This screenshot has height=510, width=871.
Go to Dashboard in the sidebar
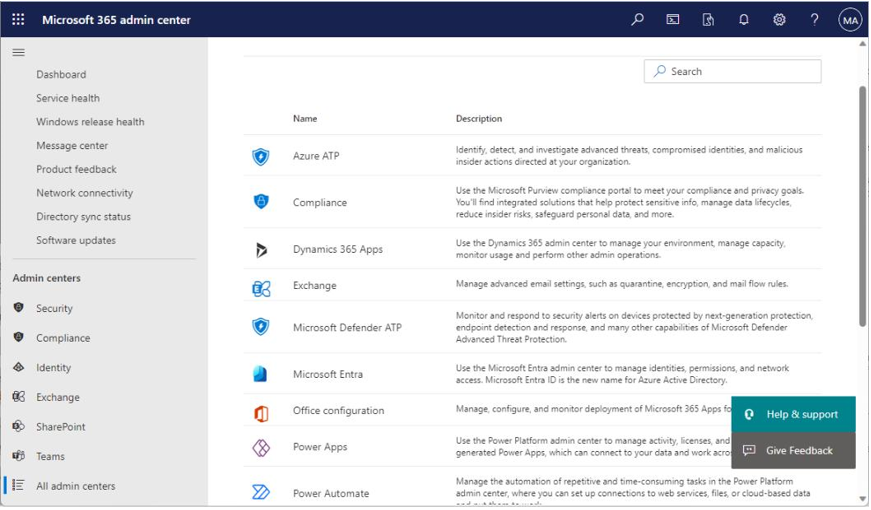61,74
